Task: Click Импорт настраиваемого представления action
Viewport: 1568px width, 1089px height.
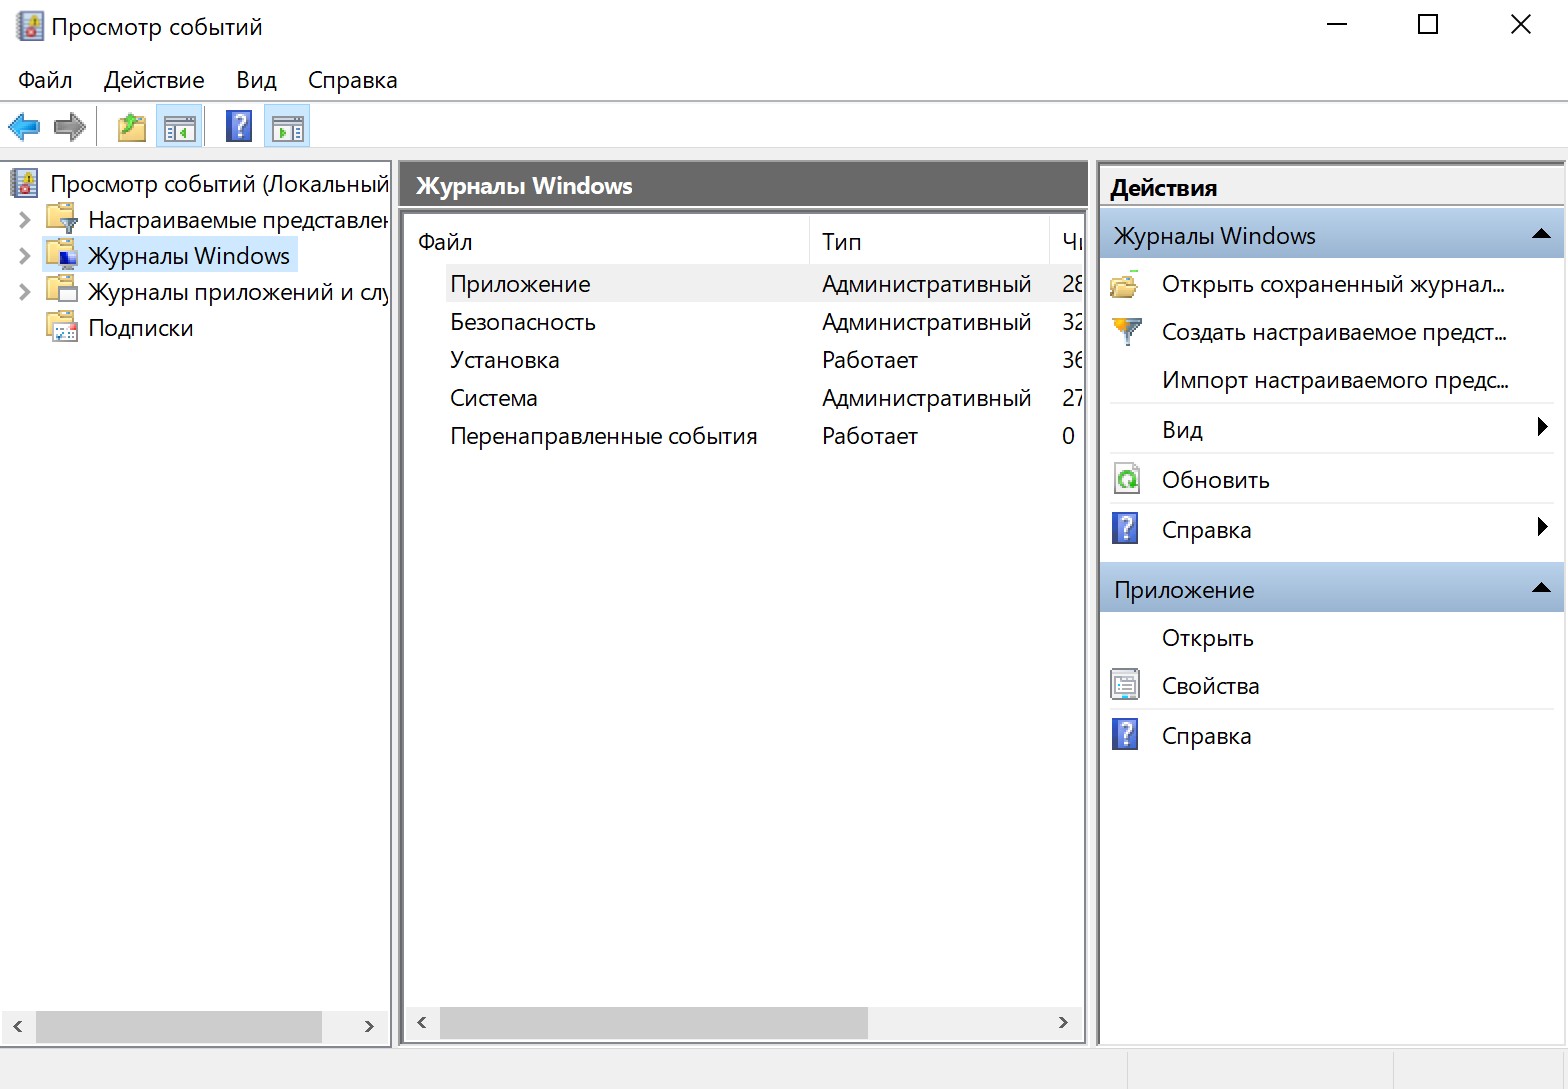Action: click(x=1335, y=380)
